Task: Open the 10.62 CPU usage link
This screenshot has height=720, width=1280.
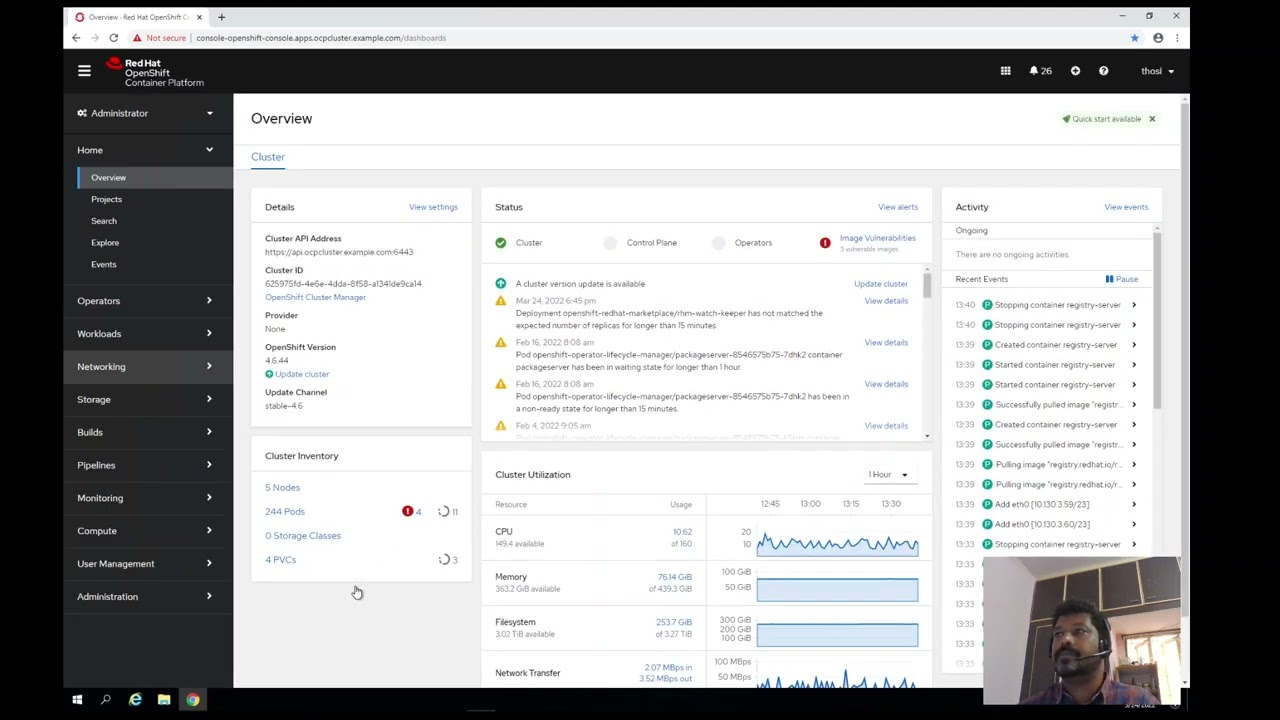Action: (682, 532)
